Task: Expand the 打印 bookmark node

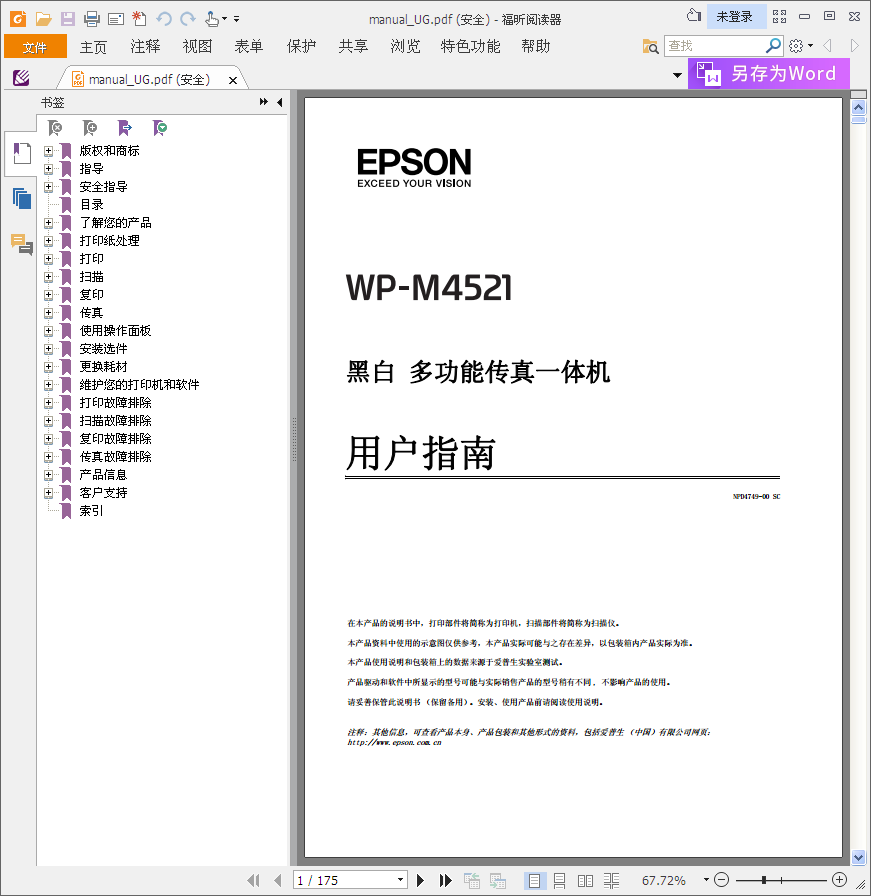Action: (x=49, y=259)
